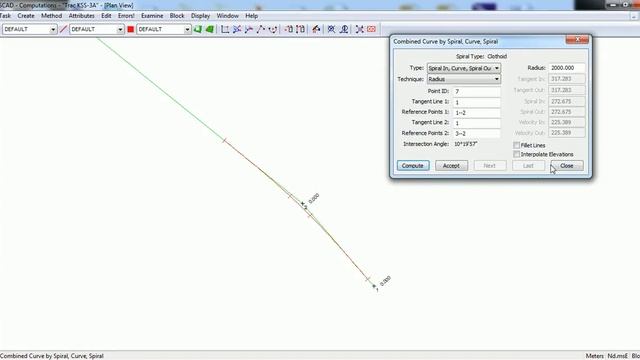The image size is (640, 360).
Task: Click the Reference Points 1 field
Action: coord(476,113)
